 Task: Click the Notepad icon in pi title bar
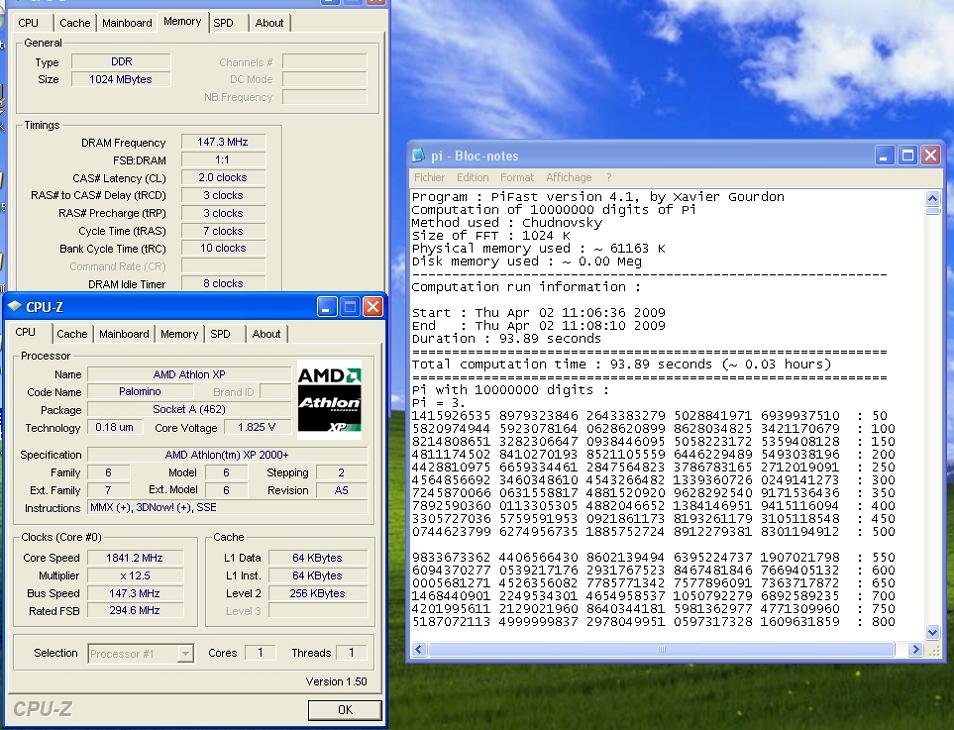coord(418,156)
